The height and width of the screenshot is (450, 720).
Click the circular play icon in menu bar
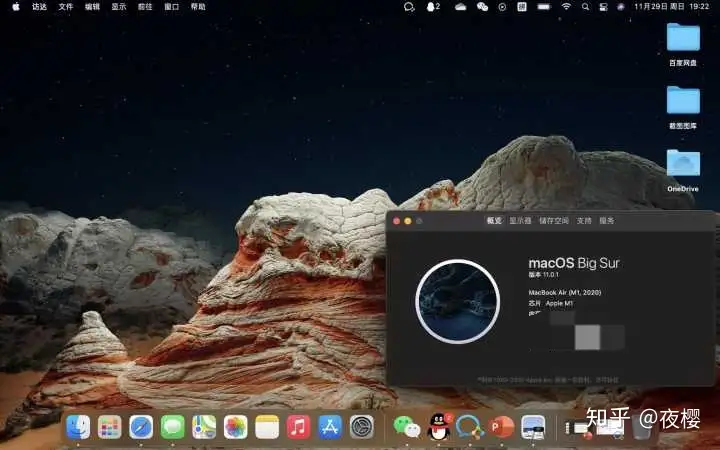502,7
